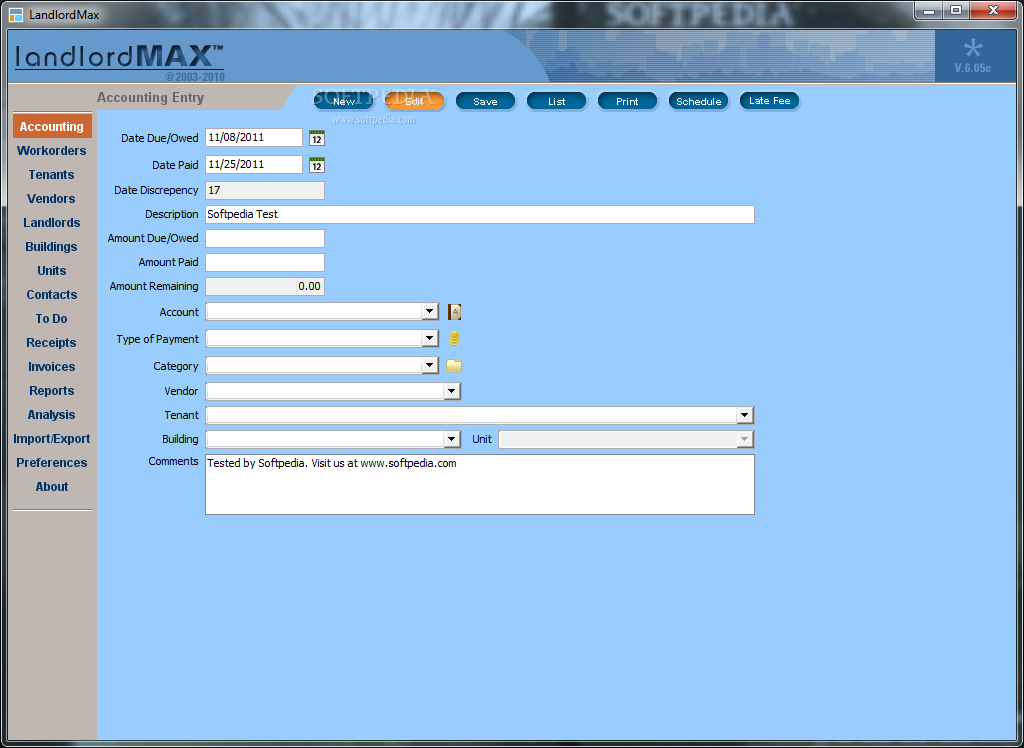Screen dimensions: 1024x748
Task: Click the Print button
Action: click(x=628, y=101)
